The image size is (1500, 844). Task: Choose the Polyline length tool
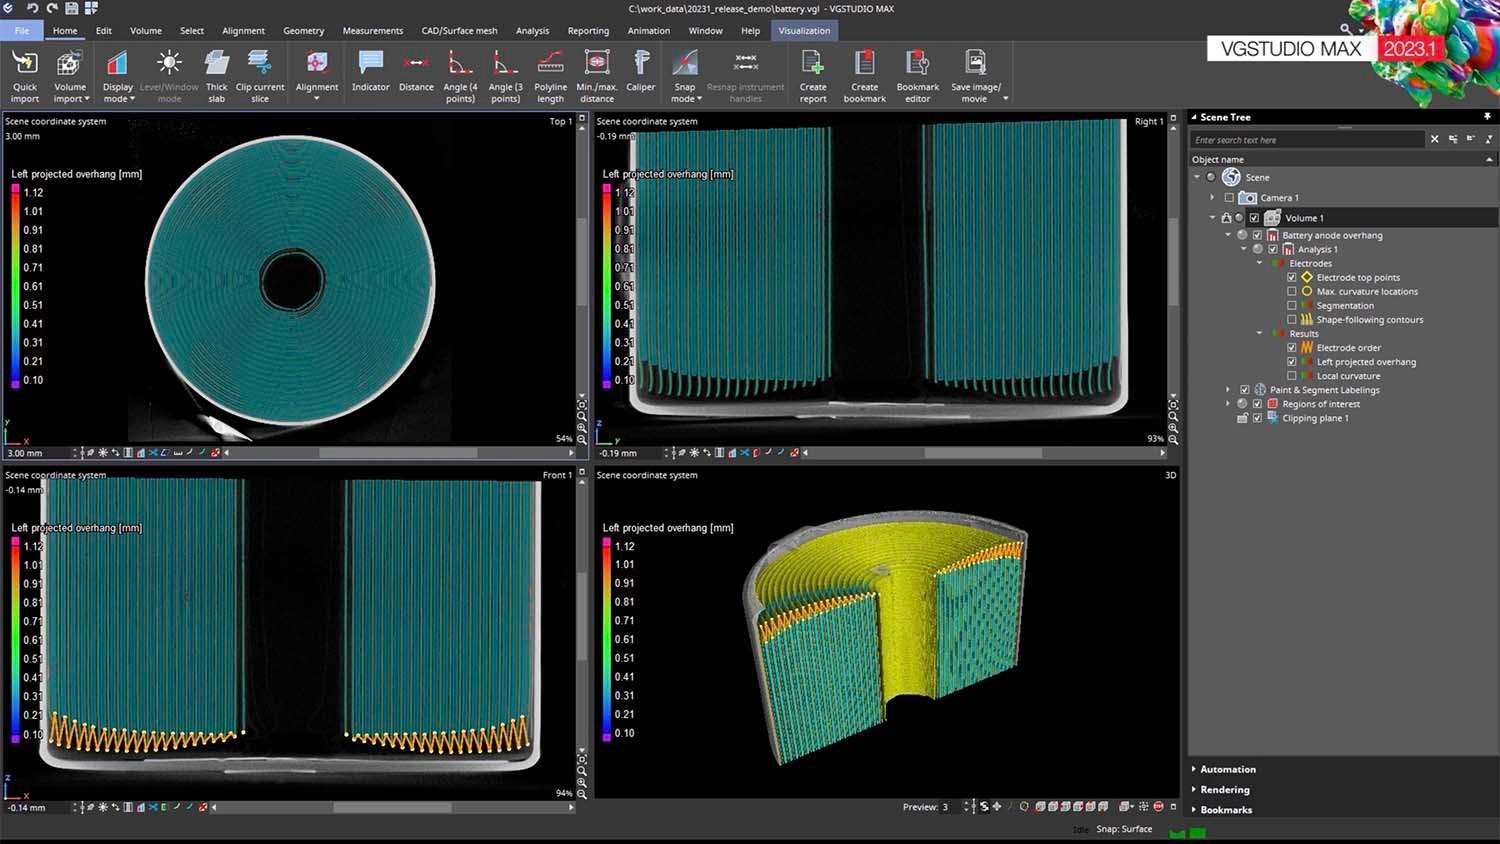550,76
